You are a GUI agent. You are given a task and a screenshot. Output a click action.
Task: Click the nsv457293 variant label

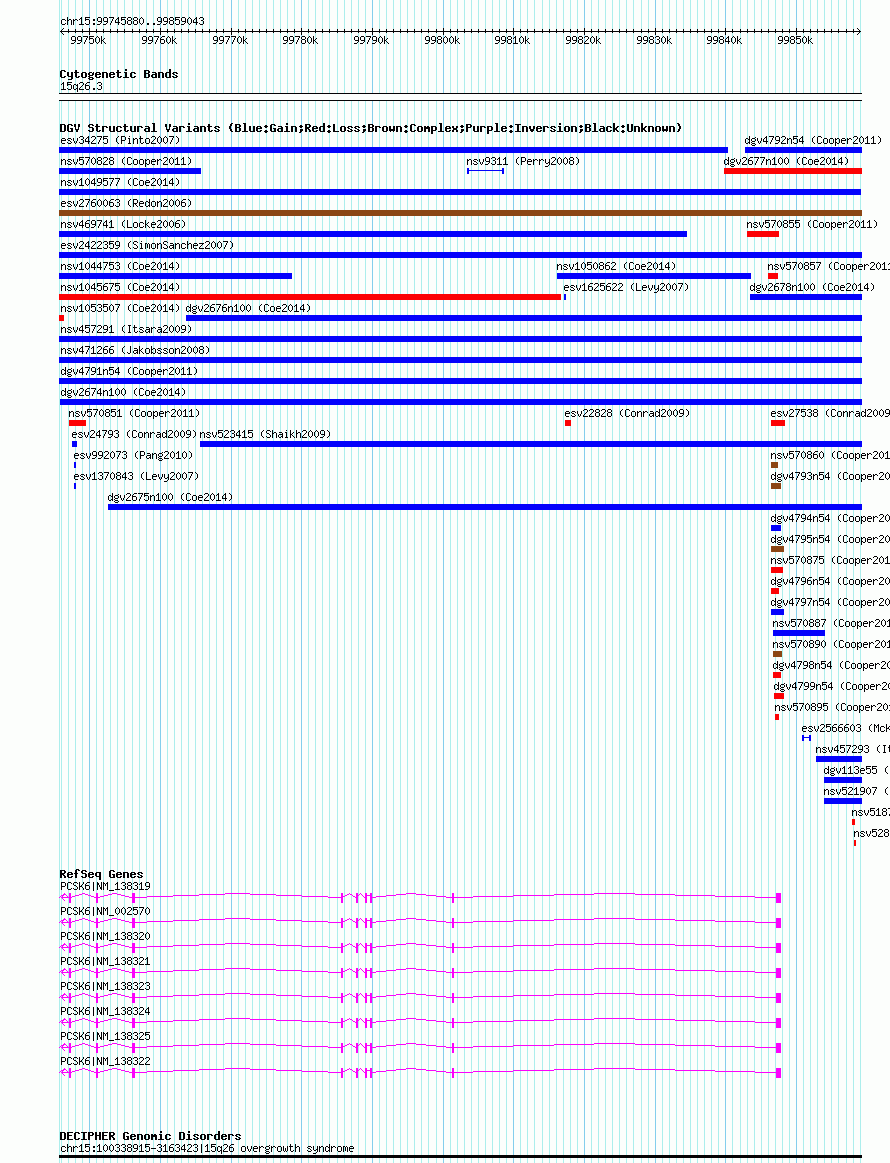point(852,749)
